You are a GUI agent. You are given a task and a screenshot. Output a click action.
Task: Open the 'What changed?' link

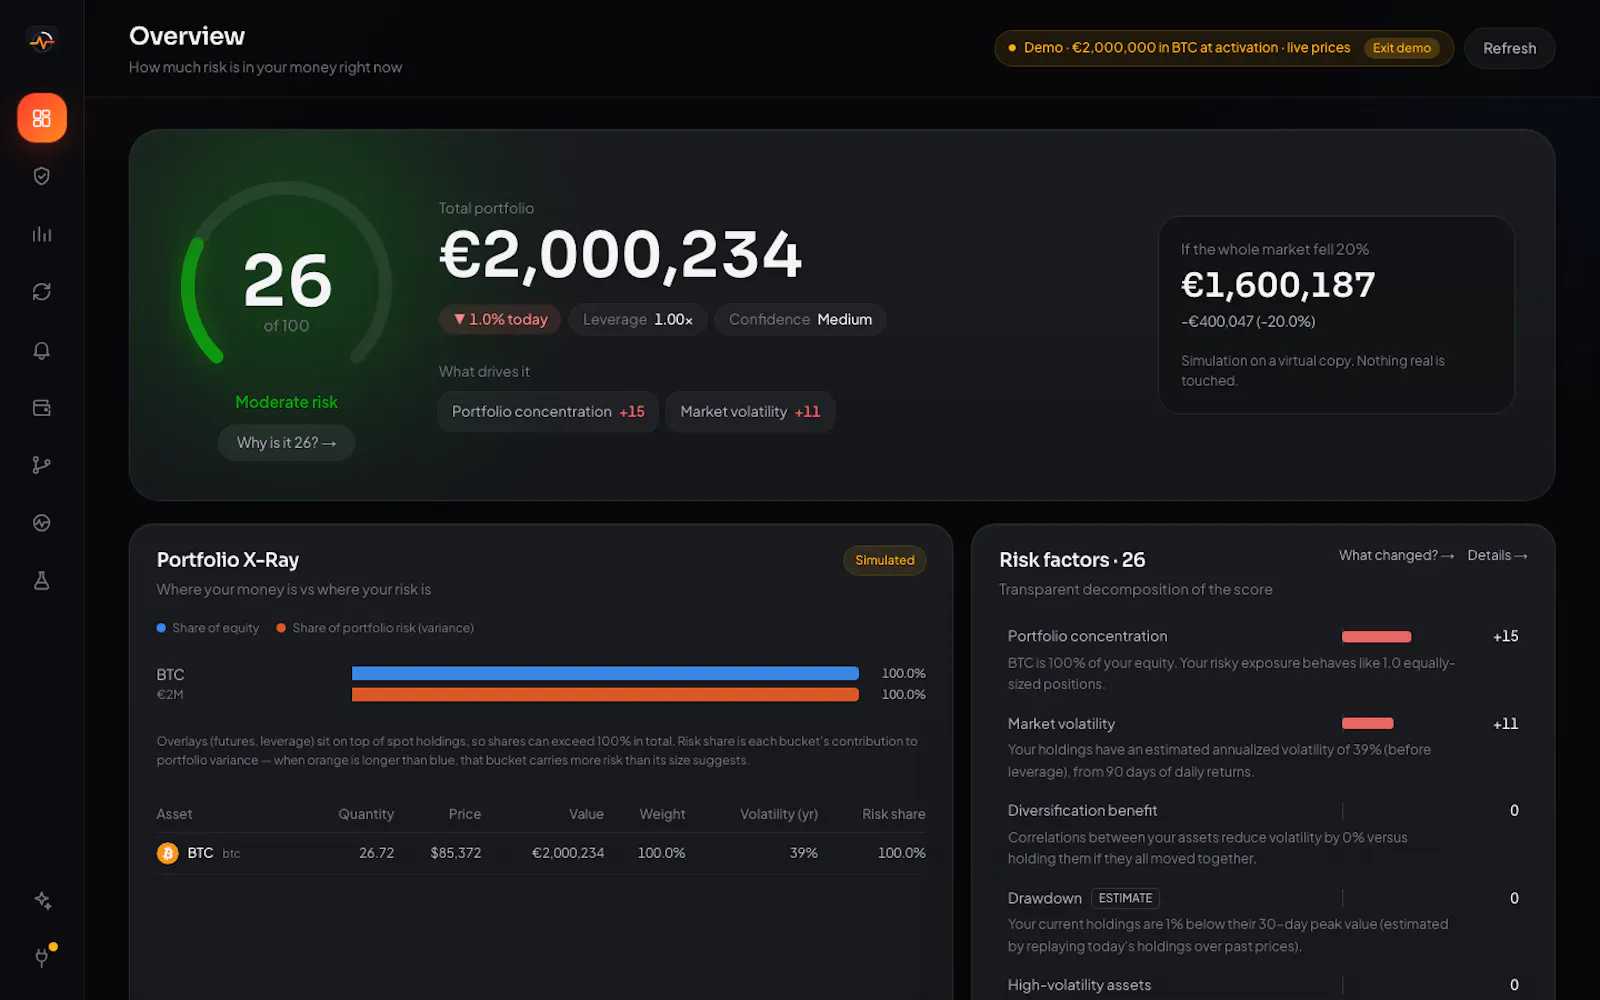tap(1396, 555)
